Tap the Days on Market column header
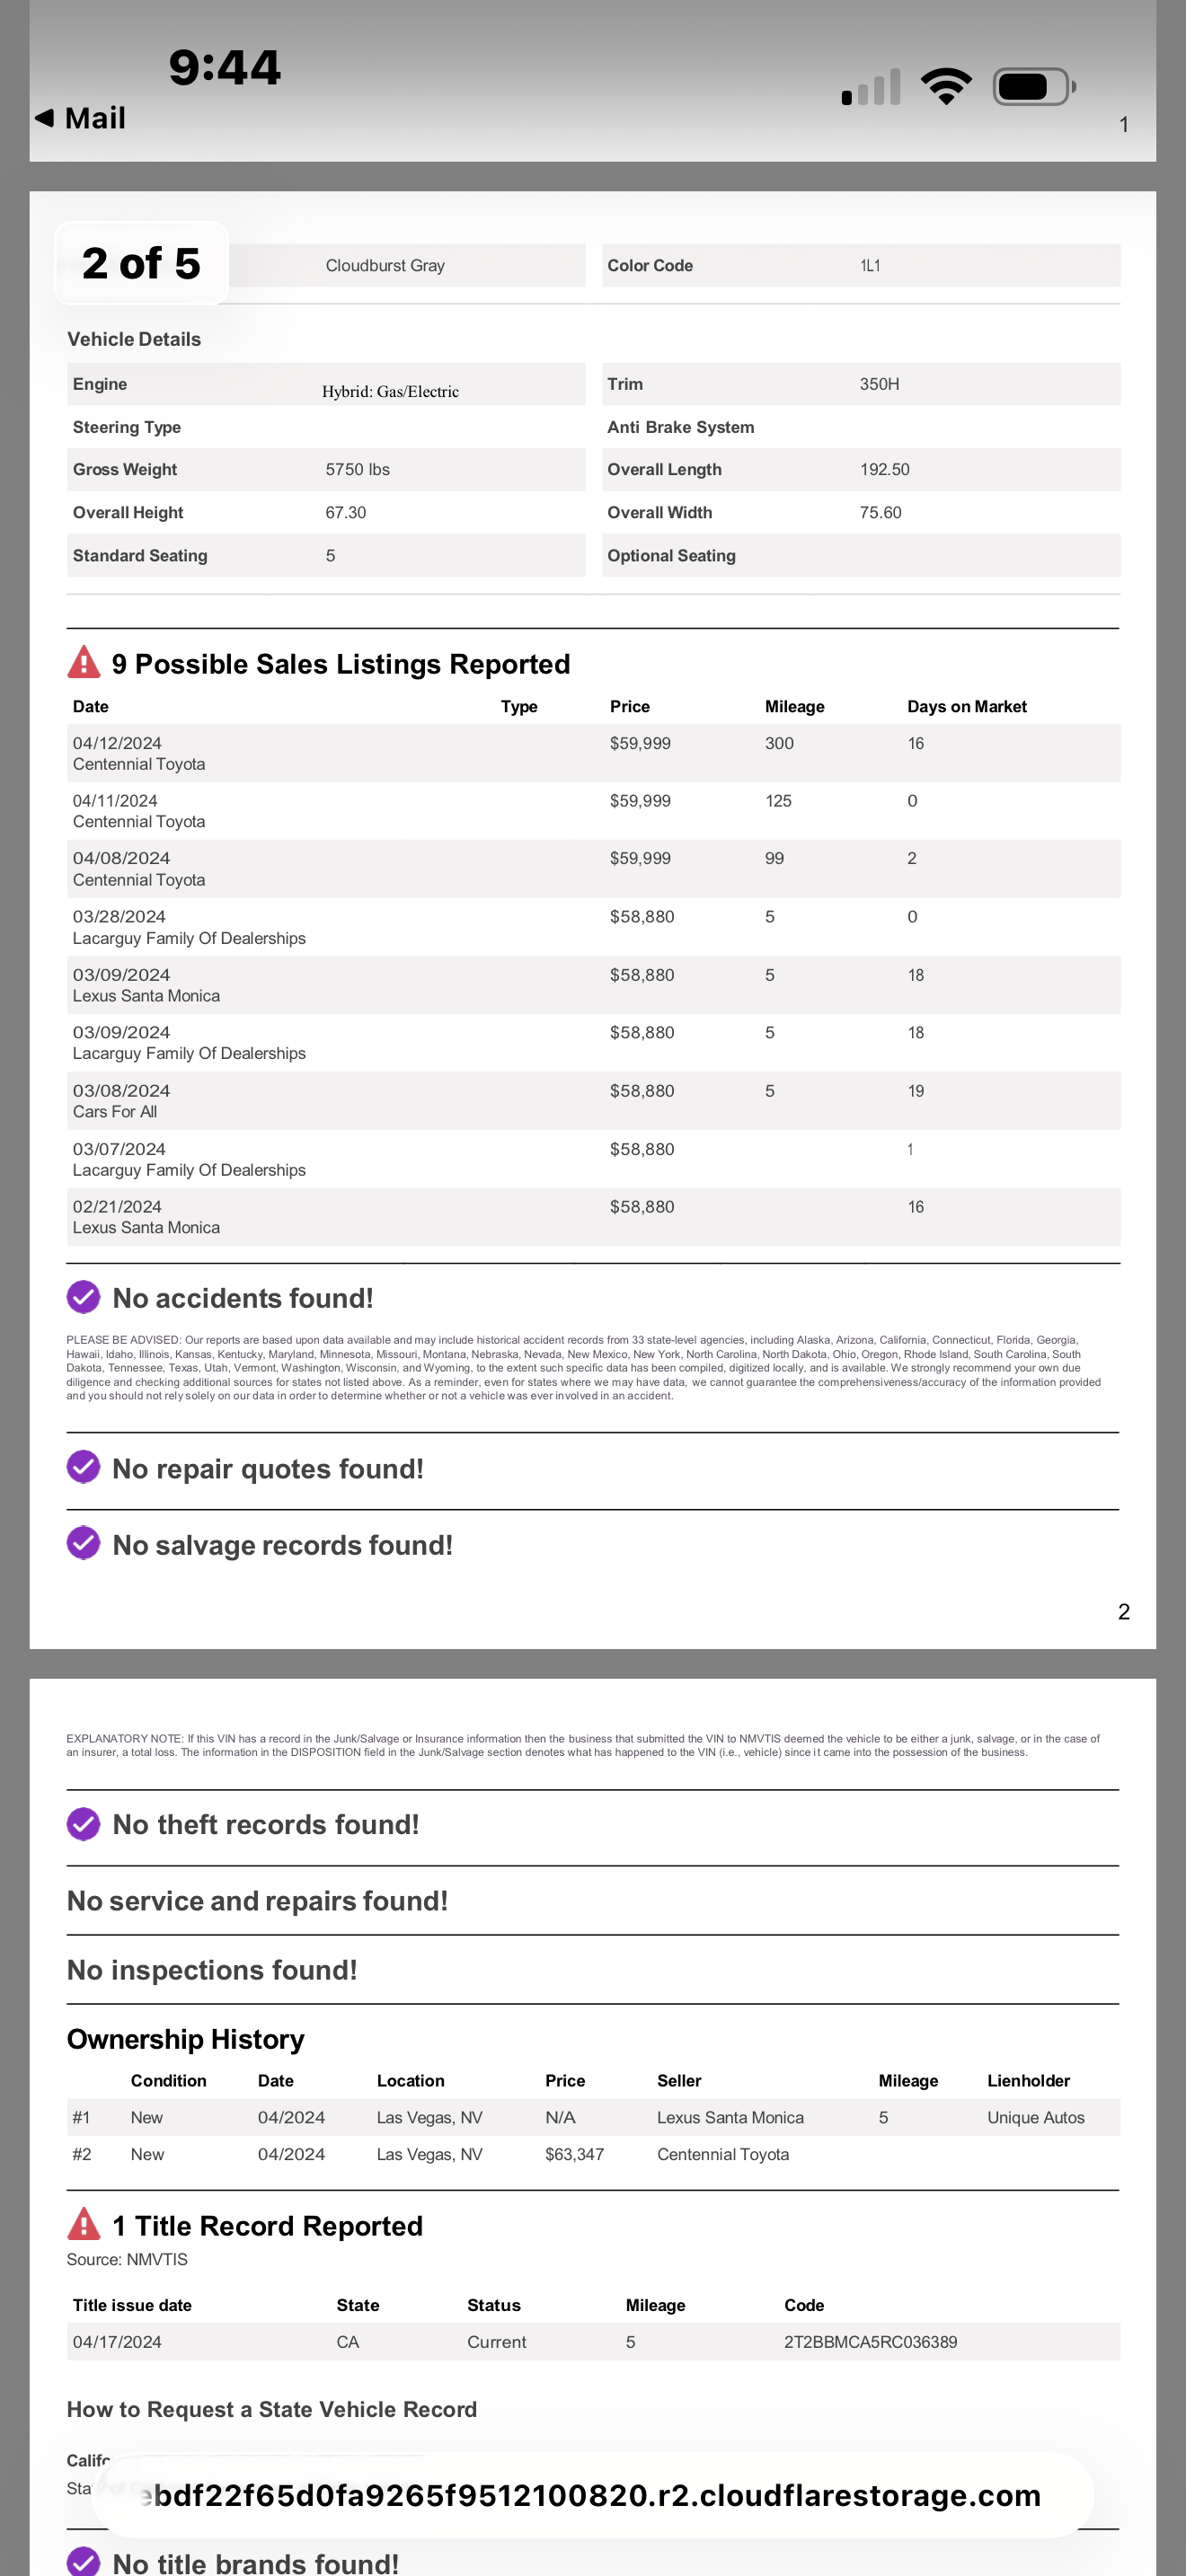The height and width of the screenshot is (2576, 1186). [966, 706]
